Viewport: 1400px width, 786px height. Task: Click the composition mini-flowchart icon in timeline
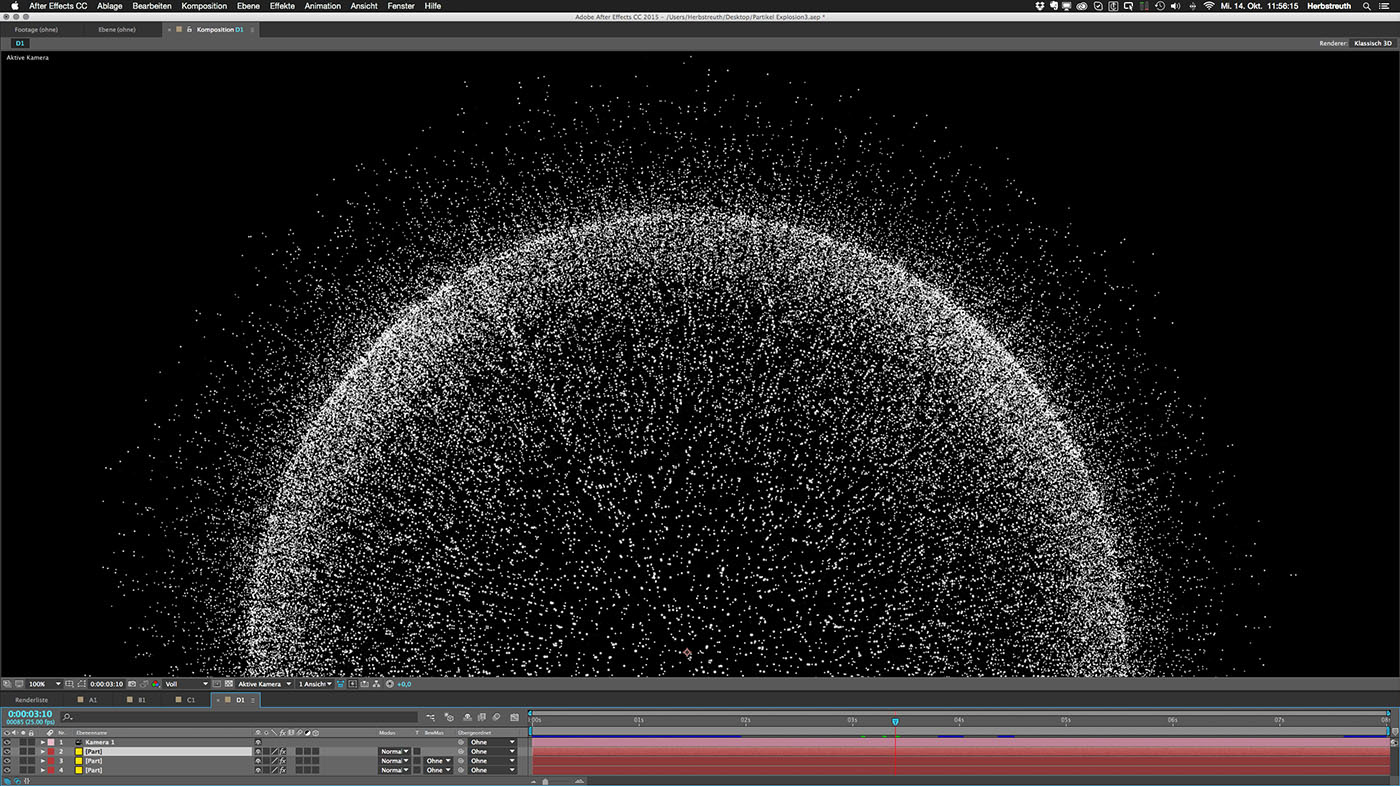click(430, 717)
